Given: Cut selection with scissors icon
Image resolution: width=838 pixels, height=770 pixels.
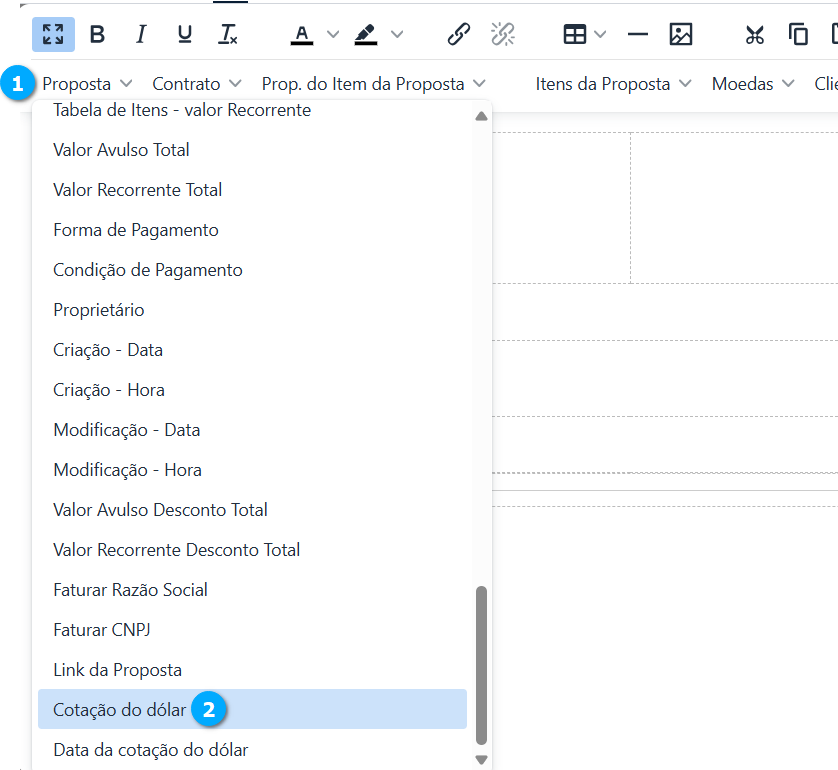Looking at the screenshot, I should (755, 34).
